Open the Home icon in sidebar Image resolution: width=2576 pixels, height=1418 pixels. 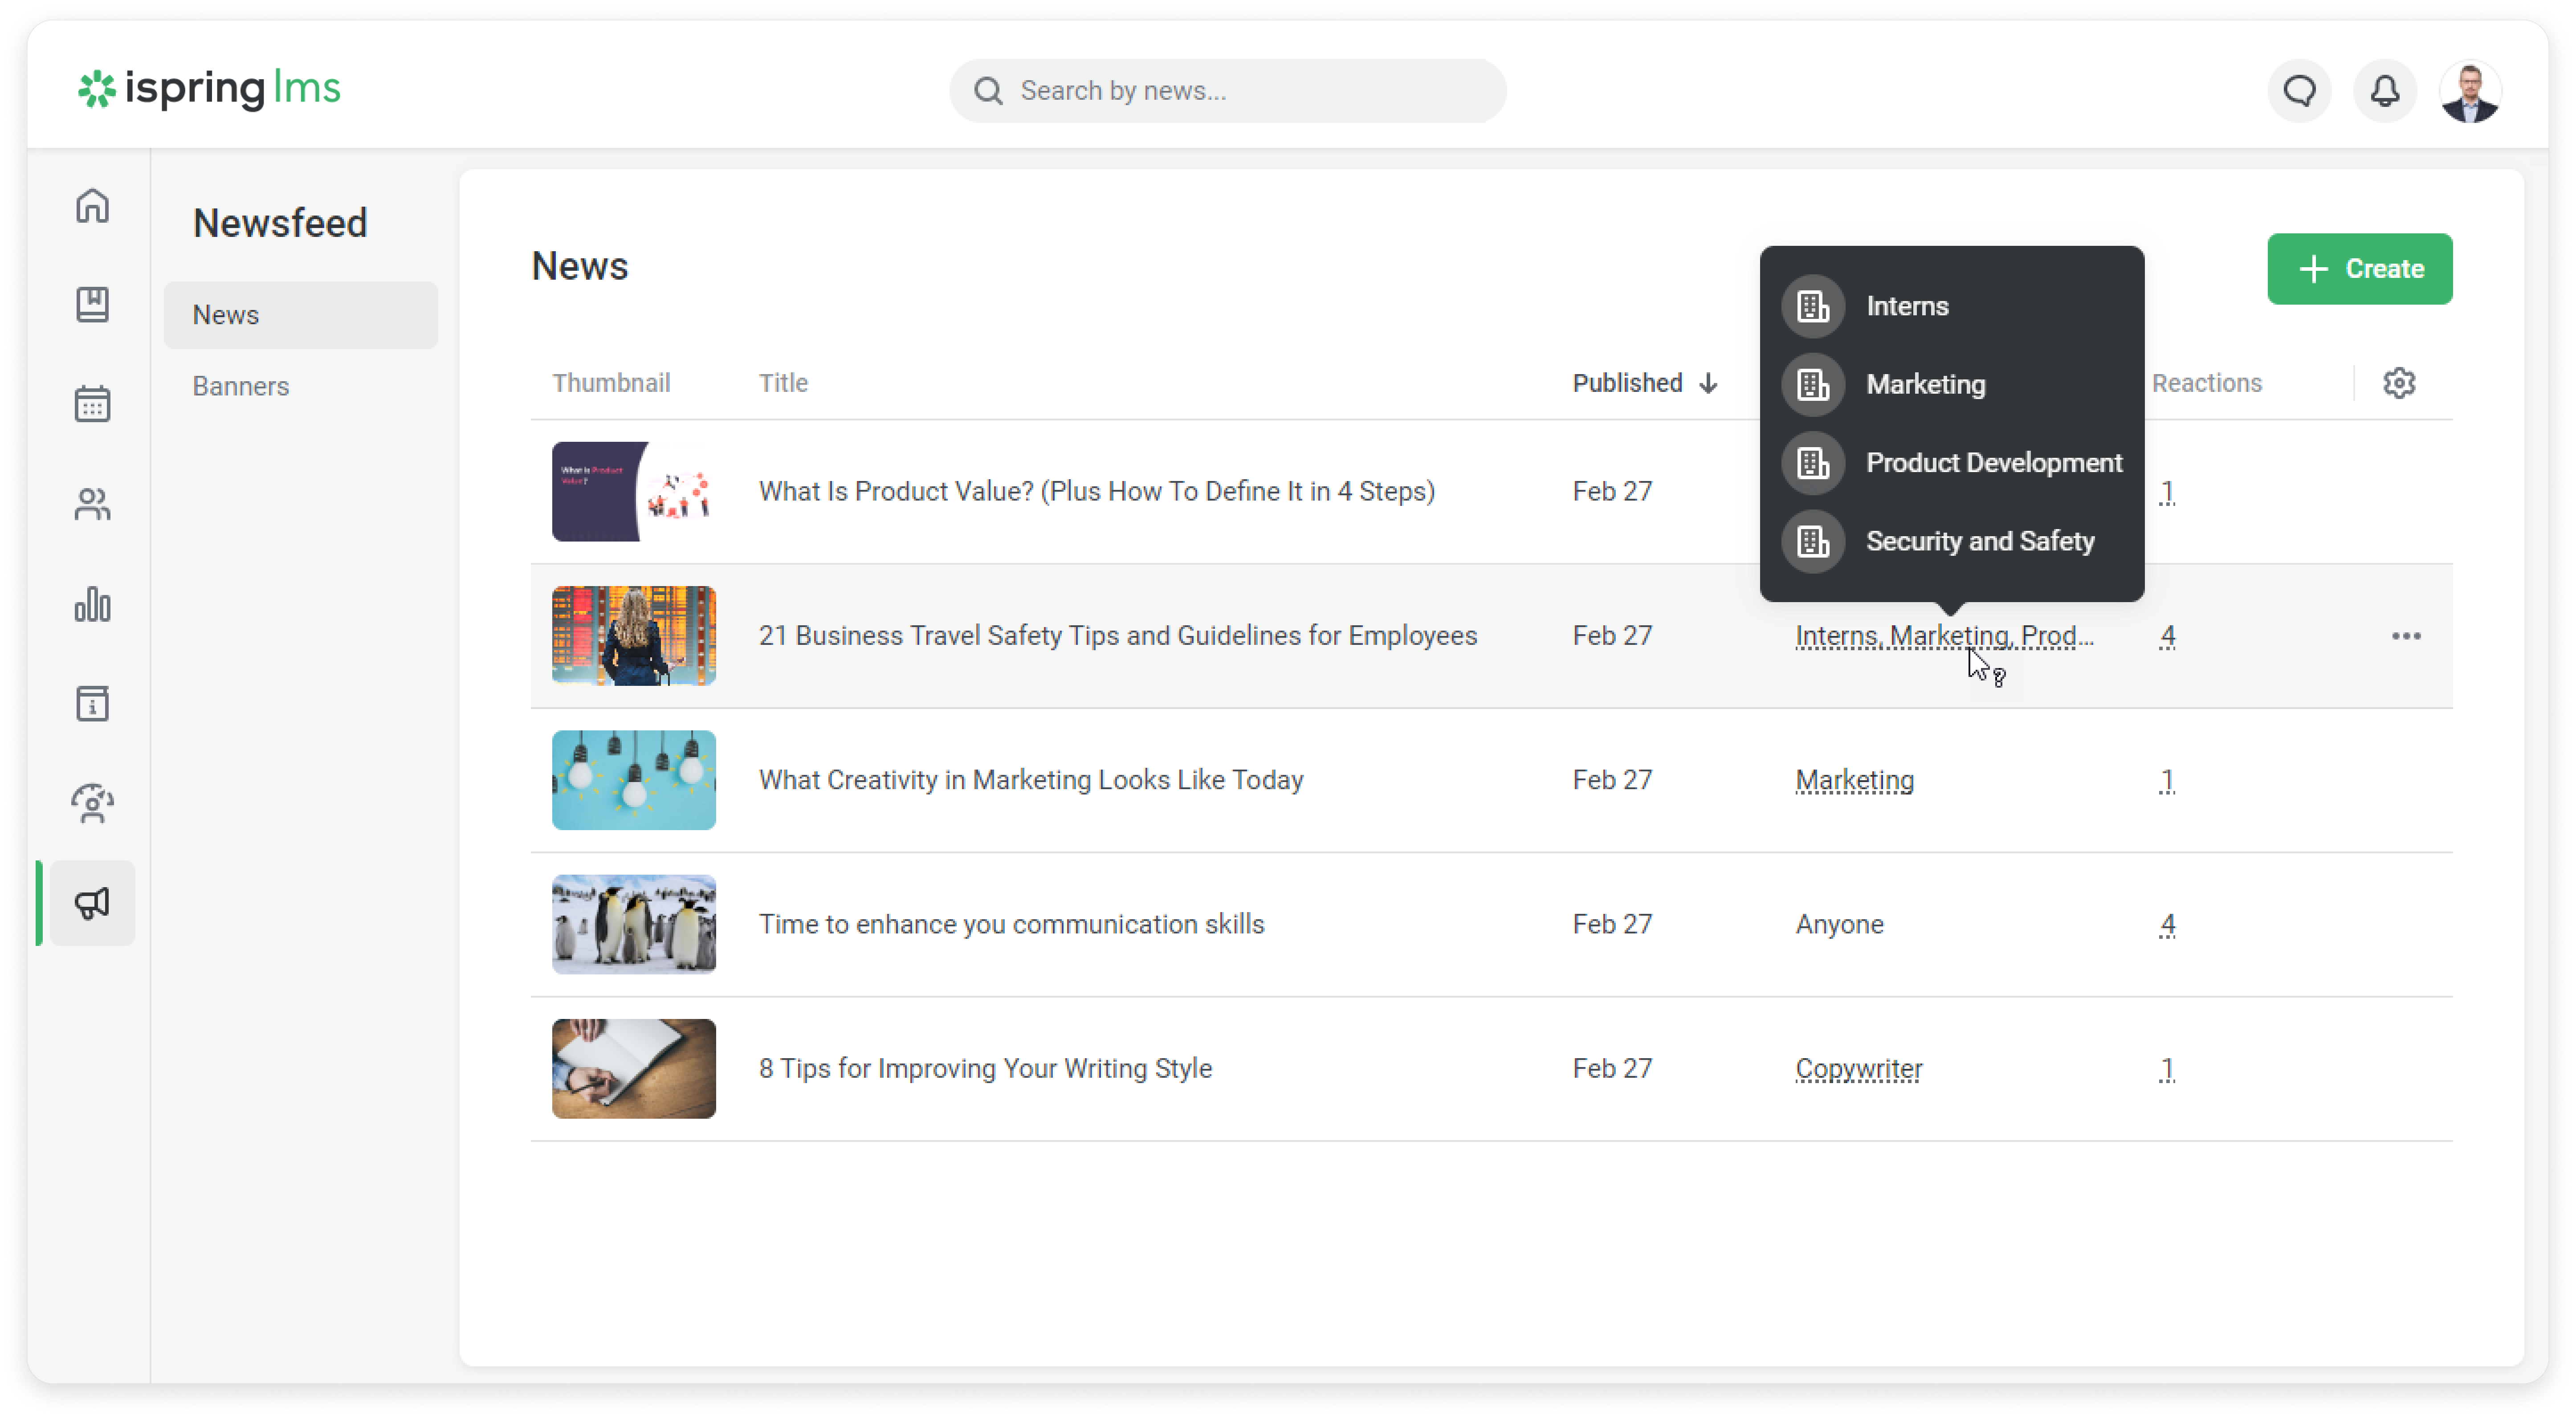(x=92, y=206)
